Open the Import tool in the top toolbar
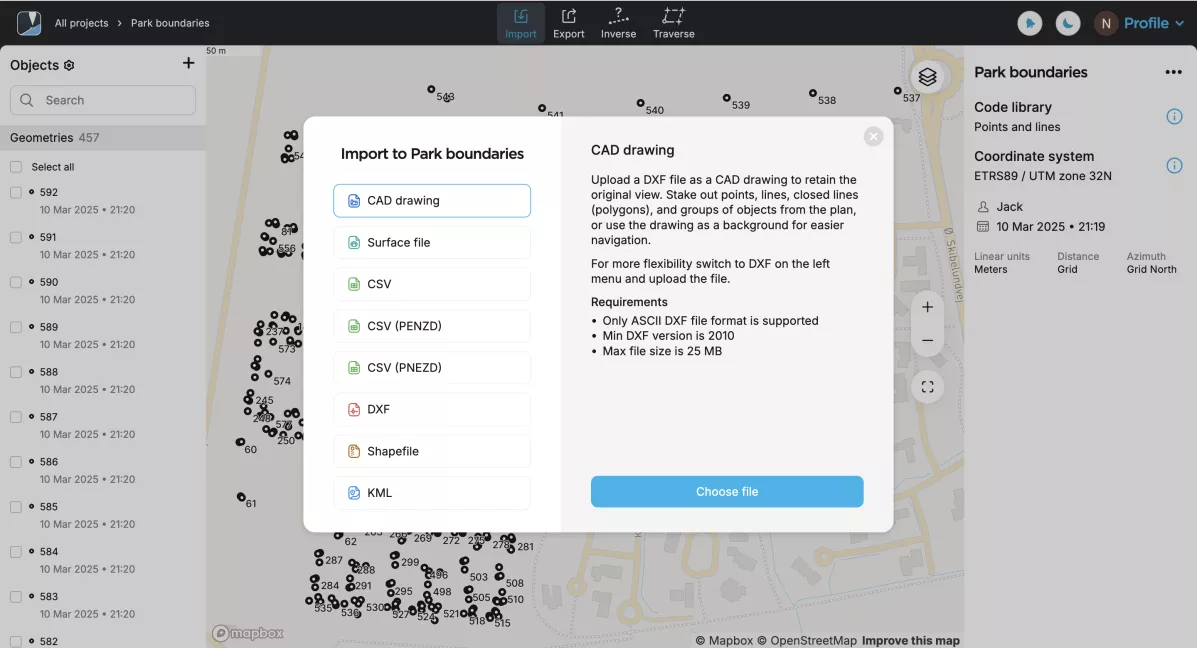 click(x=521, y=23)
